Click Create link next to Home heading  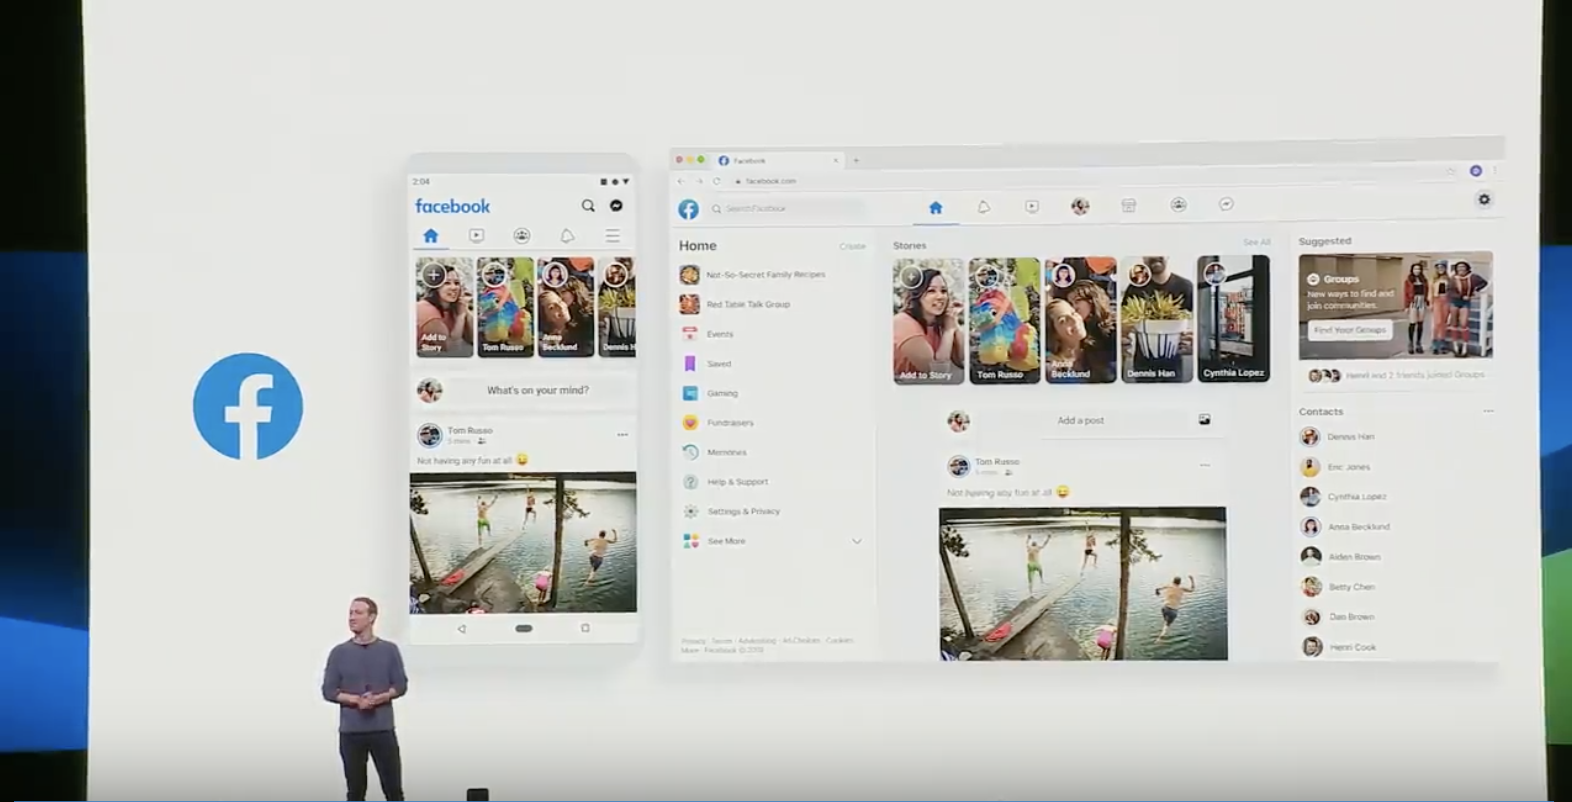(852, 246)
